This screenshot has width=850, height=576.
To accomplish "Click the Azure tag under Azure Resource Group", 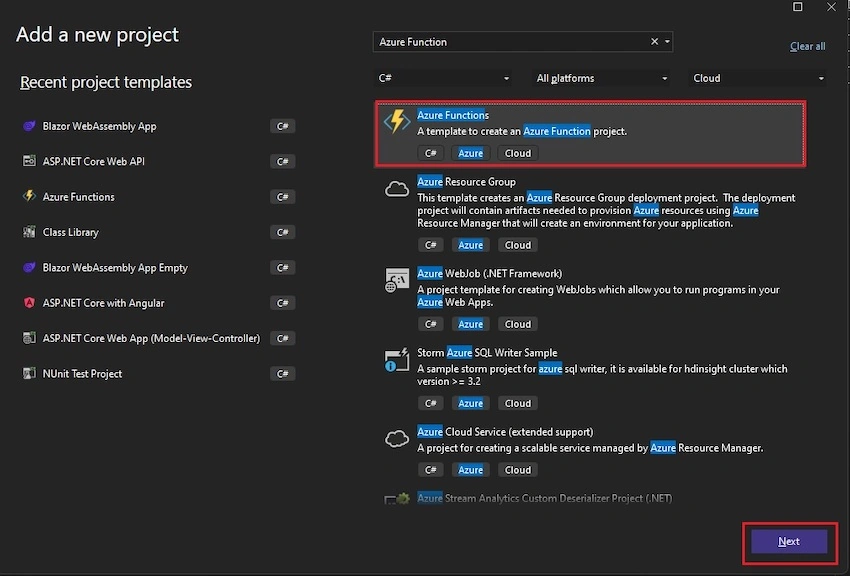I will [x=471, y=245].
